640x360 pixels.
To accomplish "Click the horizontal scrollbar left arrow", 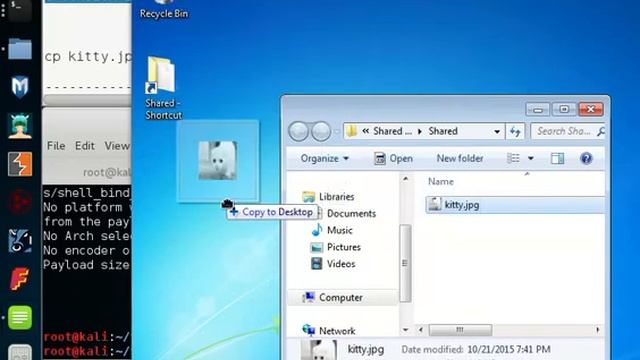I will tap(421, 329).
